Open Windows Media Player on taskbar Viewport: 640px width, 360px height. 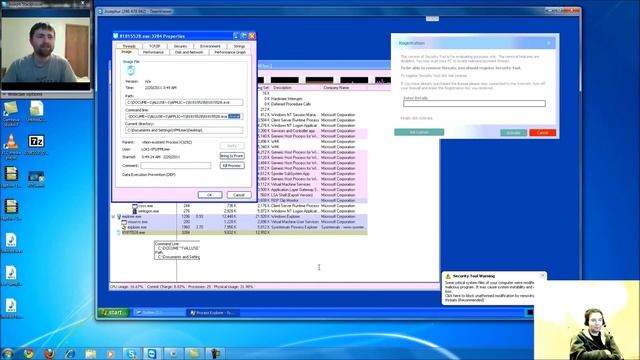coord(111,353)
